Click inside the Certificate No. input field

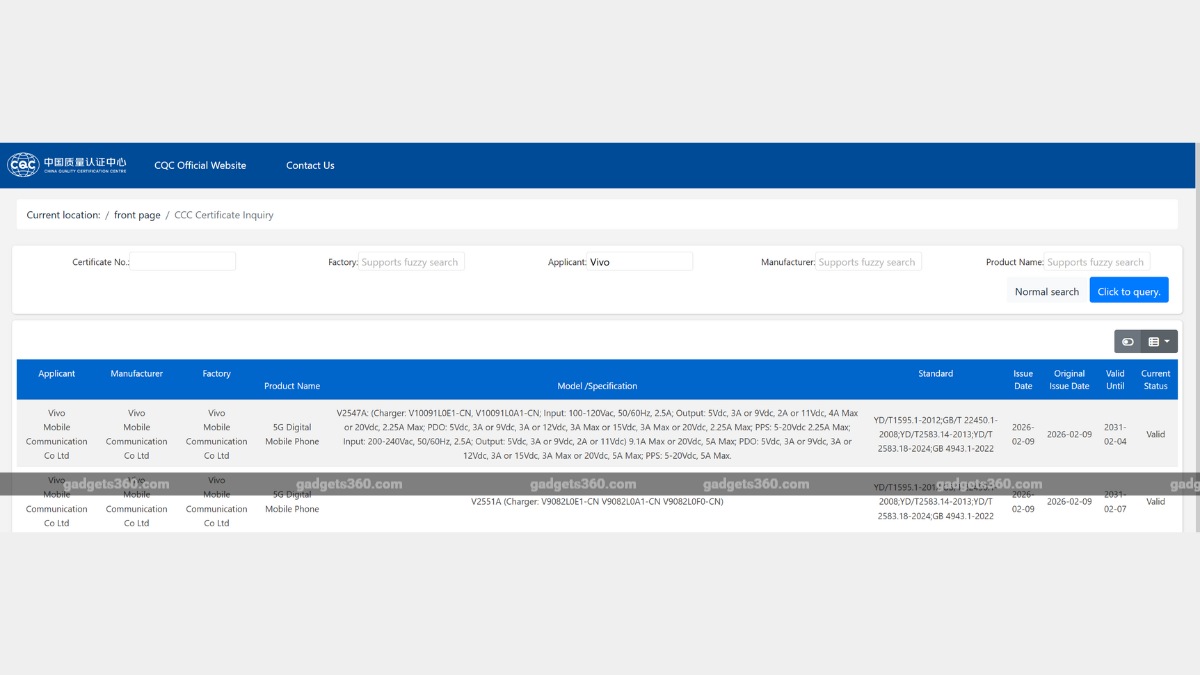tap(183, 260)
